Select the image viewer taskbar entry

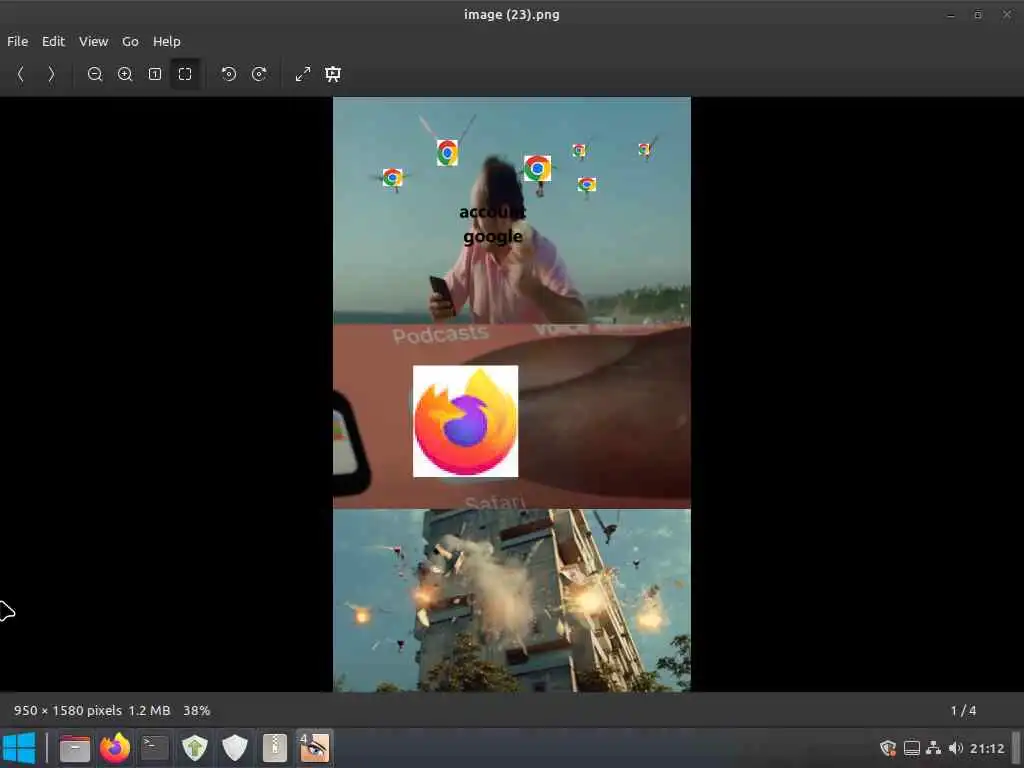315,748
